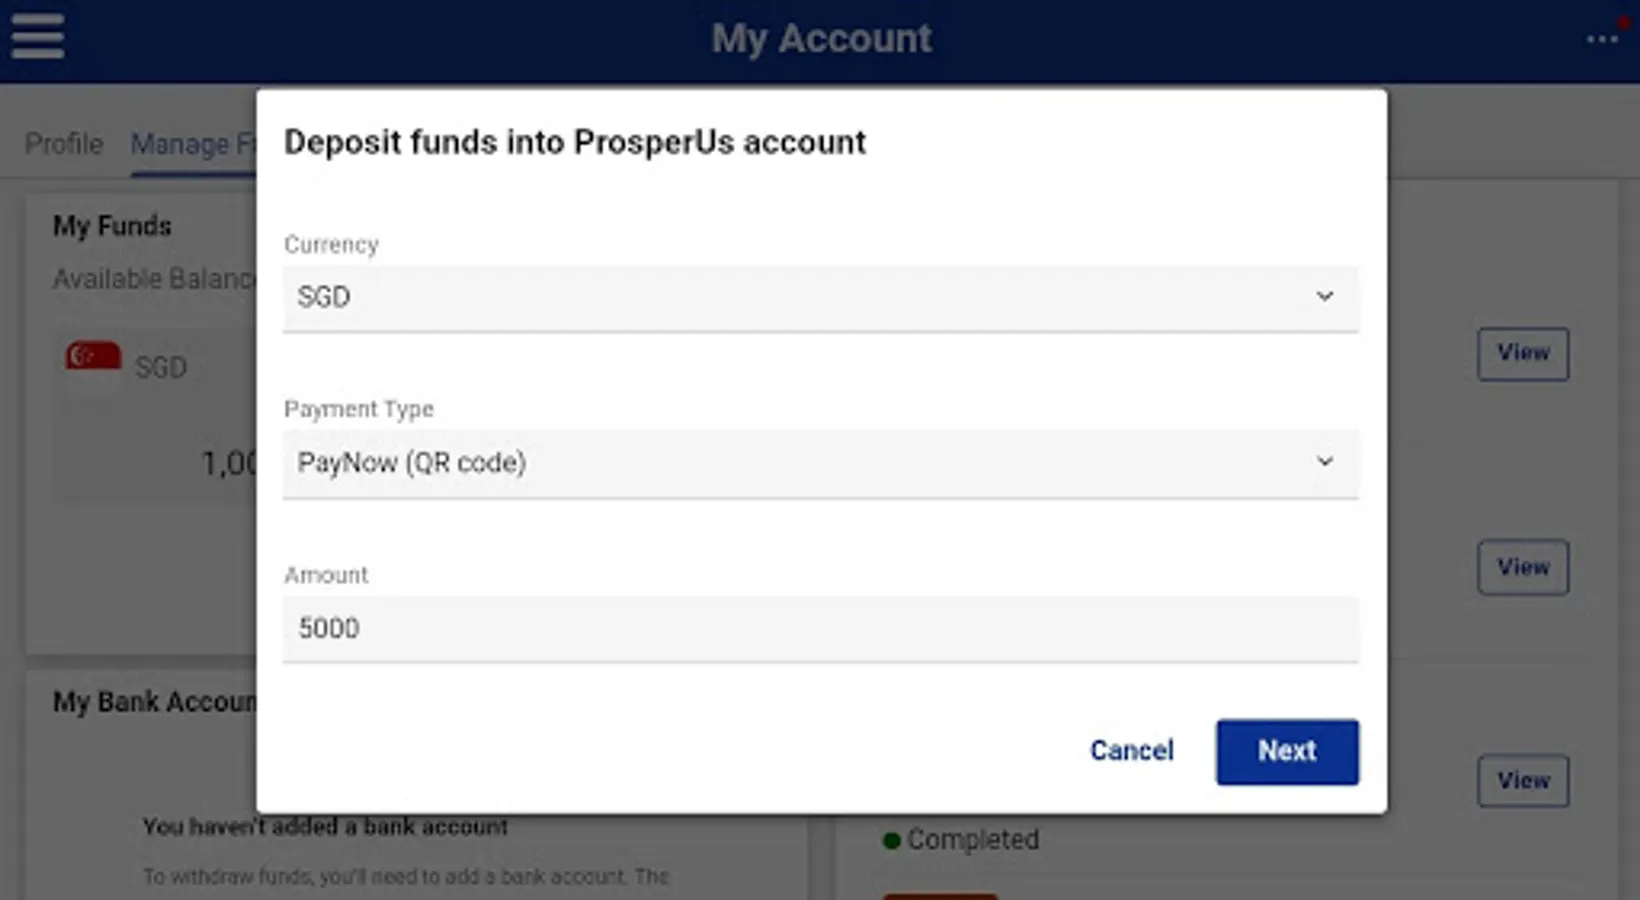
Task: Open the hamburger menu icon
Action: point(38,37)
